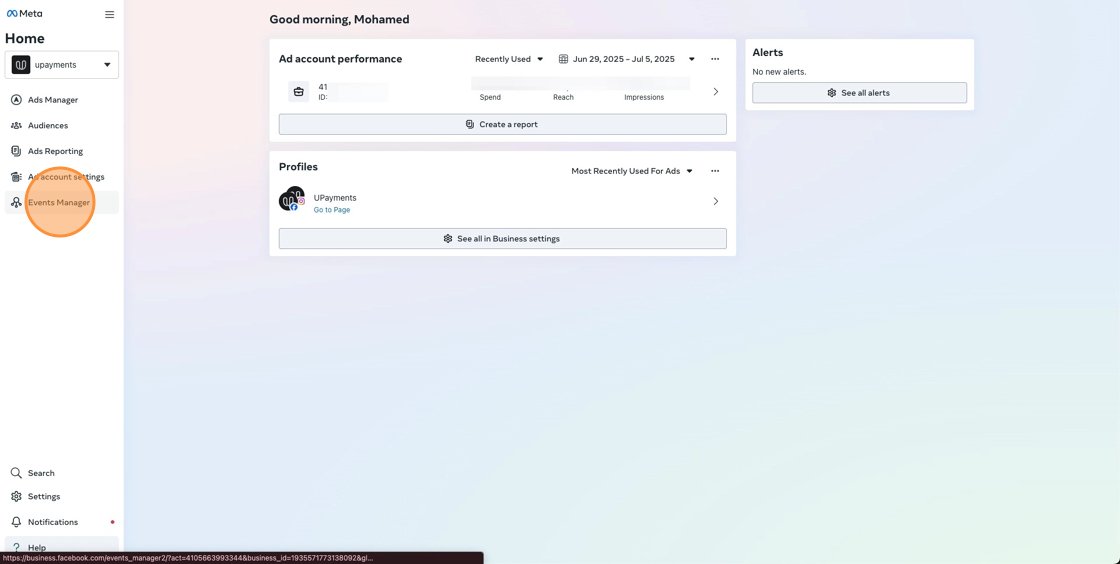Open Events Manager in sidebar
This screenshot has height=564, width=1120.
[61, 203]
